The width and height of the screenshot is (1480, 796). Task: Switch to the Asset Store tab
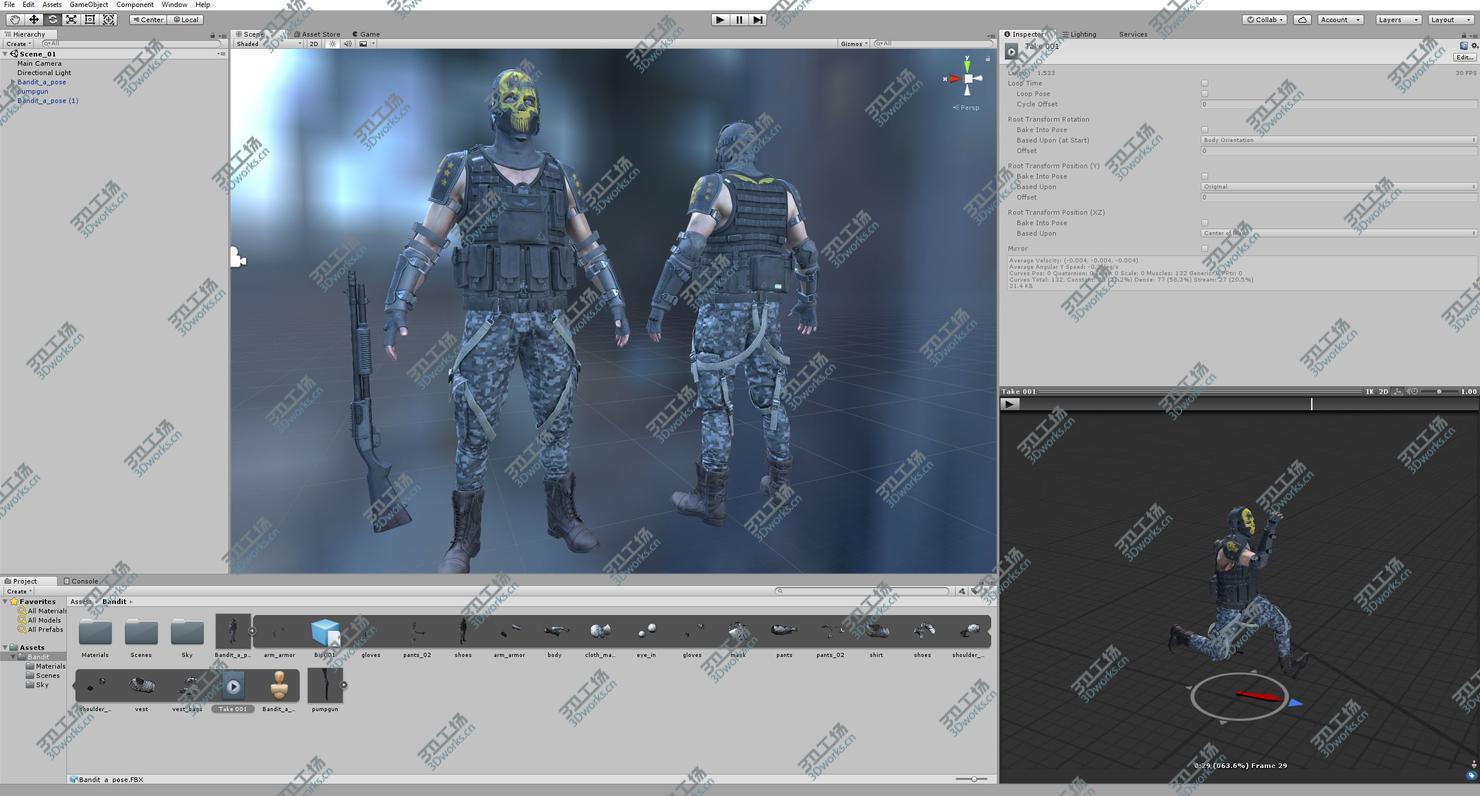tap(318, 34)
